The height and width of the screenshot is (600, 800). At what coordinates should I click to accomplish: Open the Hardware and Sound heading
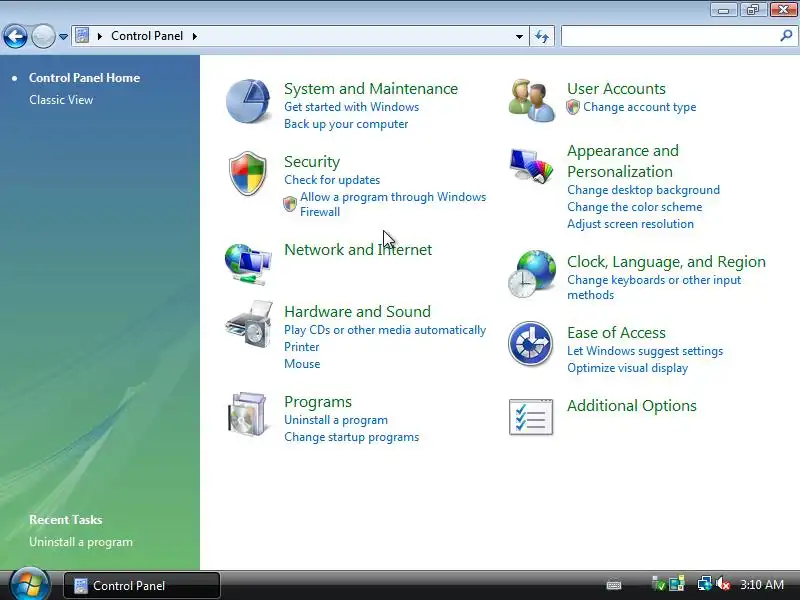357,312
